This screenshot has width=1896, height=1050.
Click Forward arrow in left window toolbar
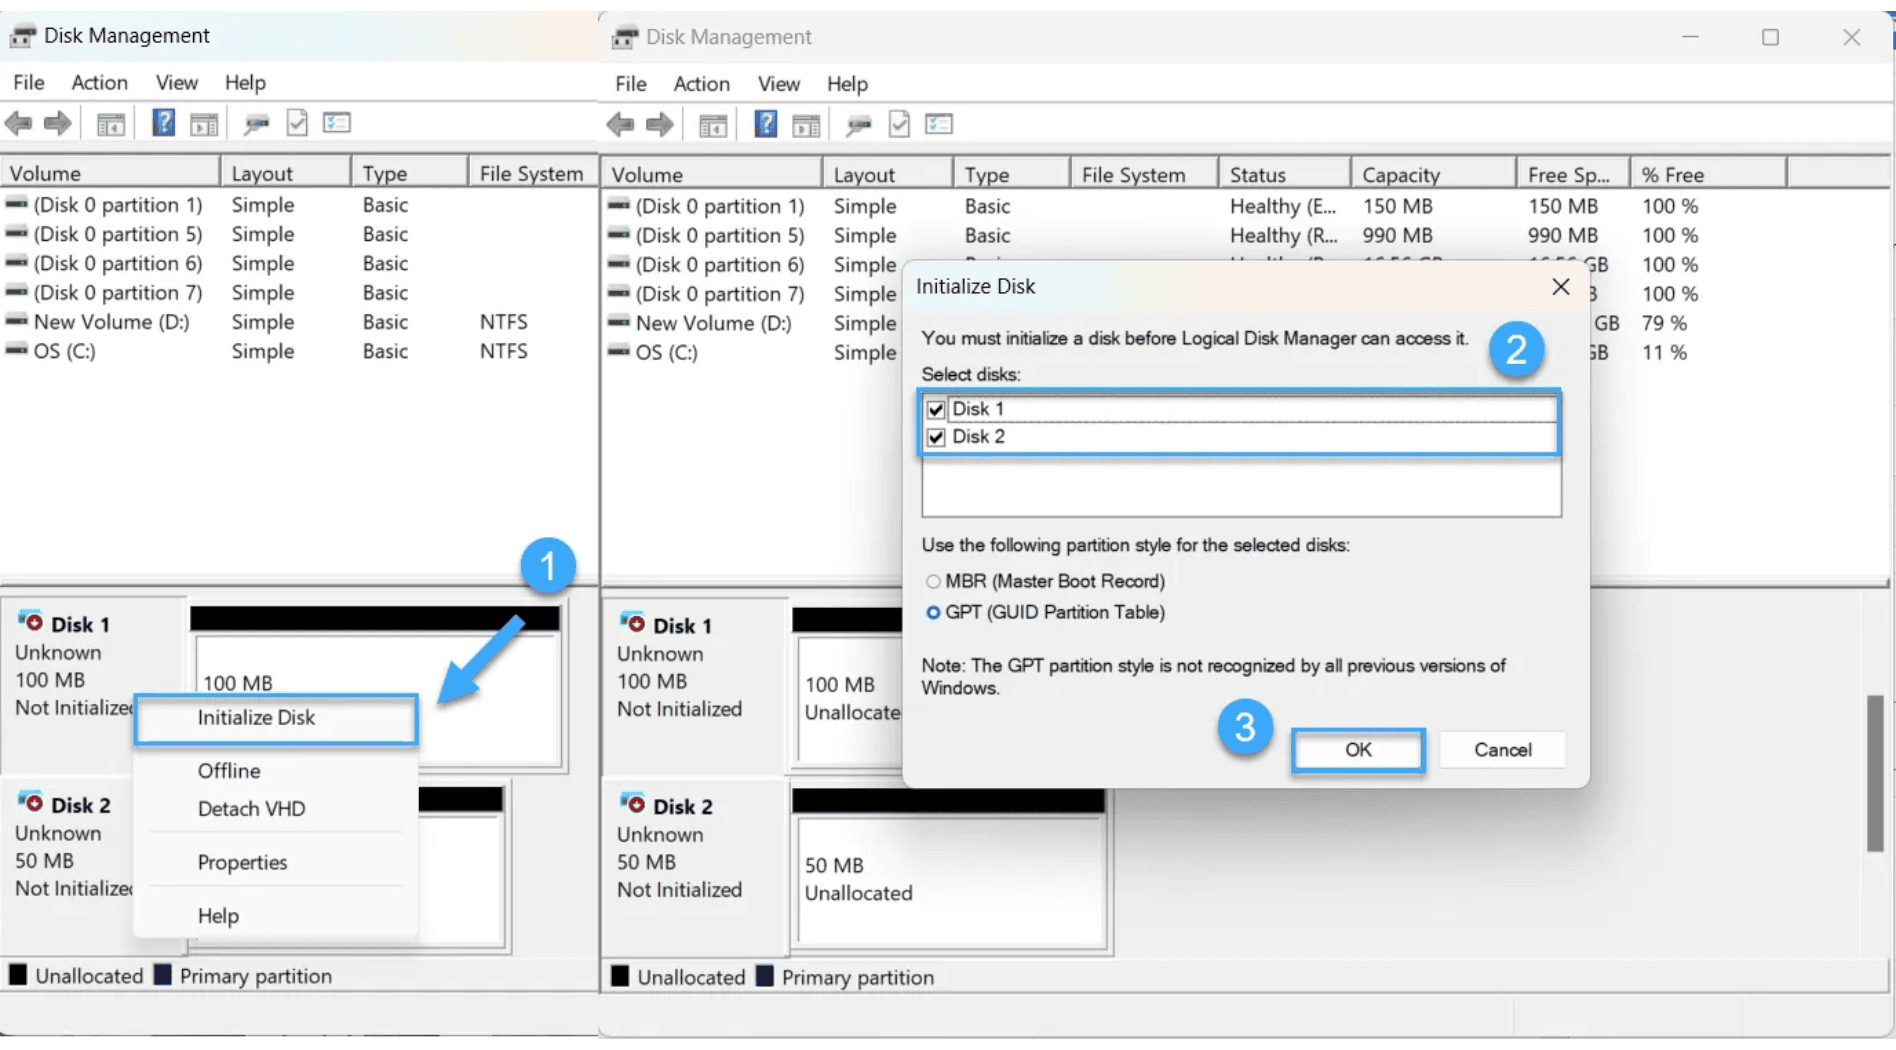pos(58,124)
